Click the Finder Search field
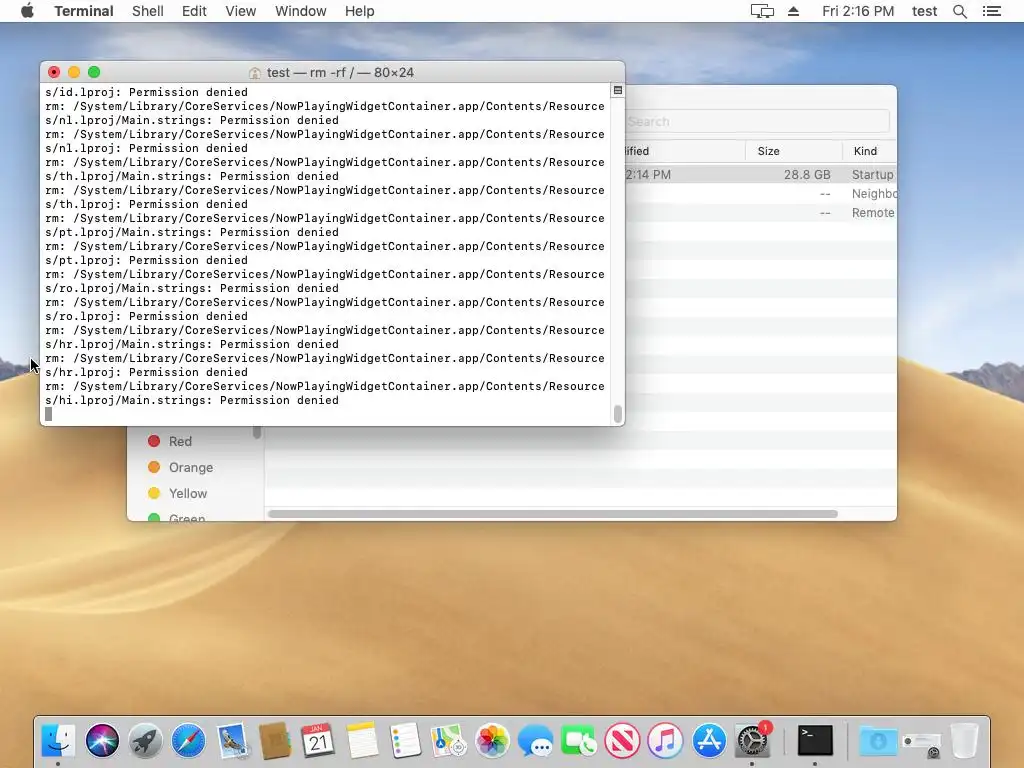Viewport: 1024px width, 768px height. (757, 121)
